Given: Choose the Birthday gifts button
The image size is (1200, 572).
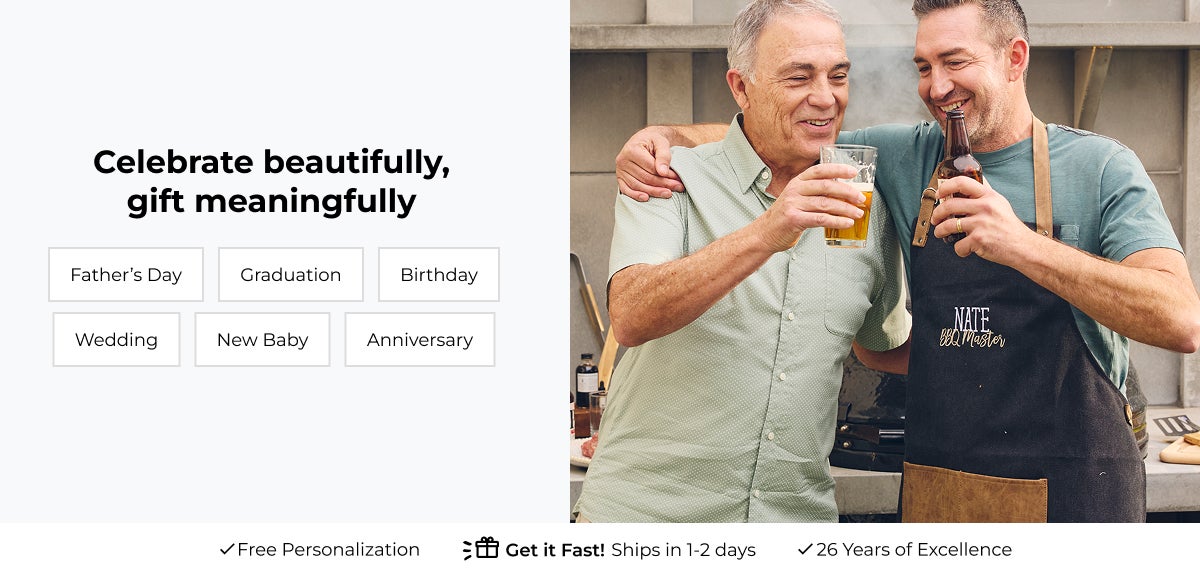Looking at the screenshot, I should (439, 275).
